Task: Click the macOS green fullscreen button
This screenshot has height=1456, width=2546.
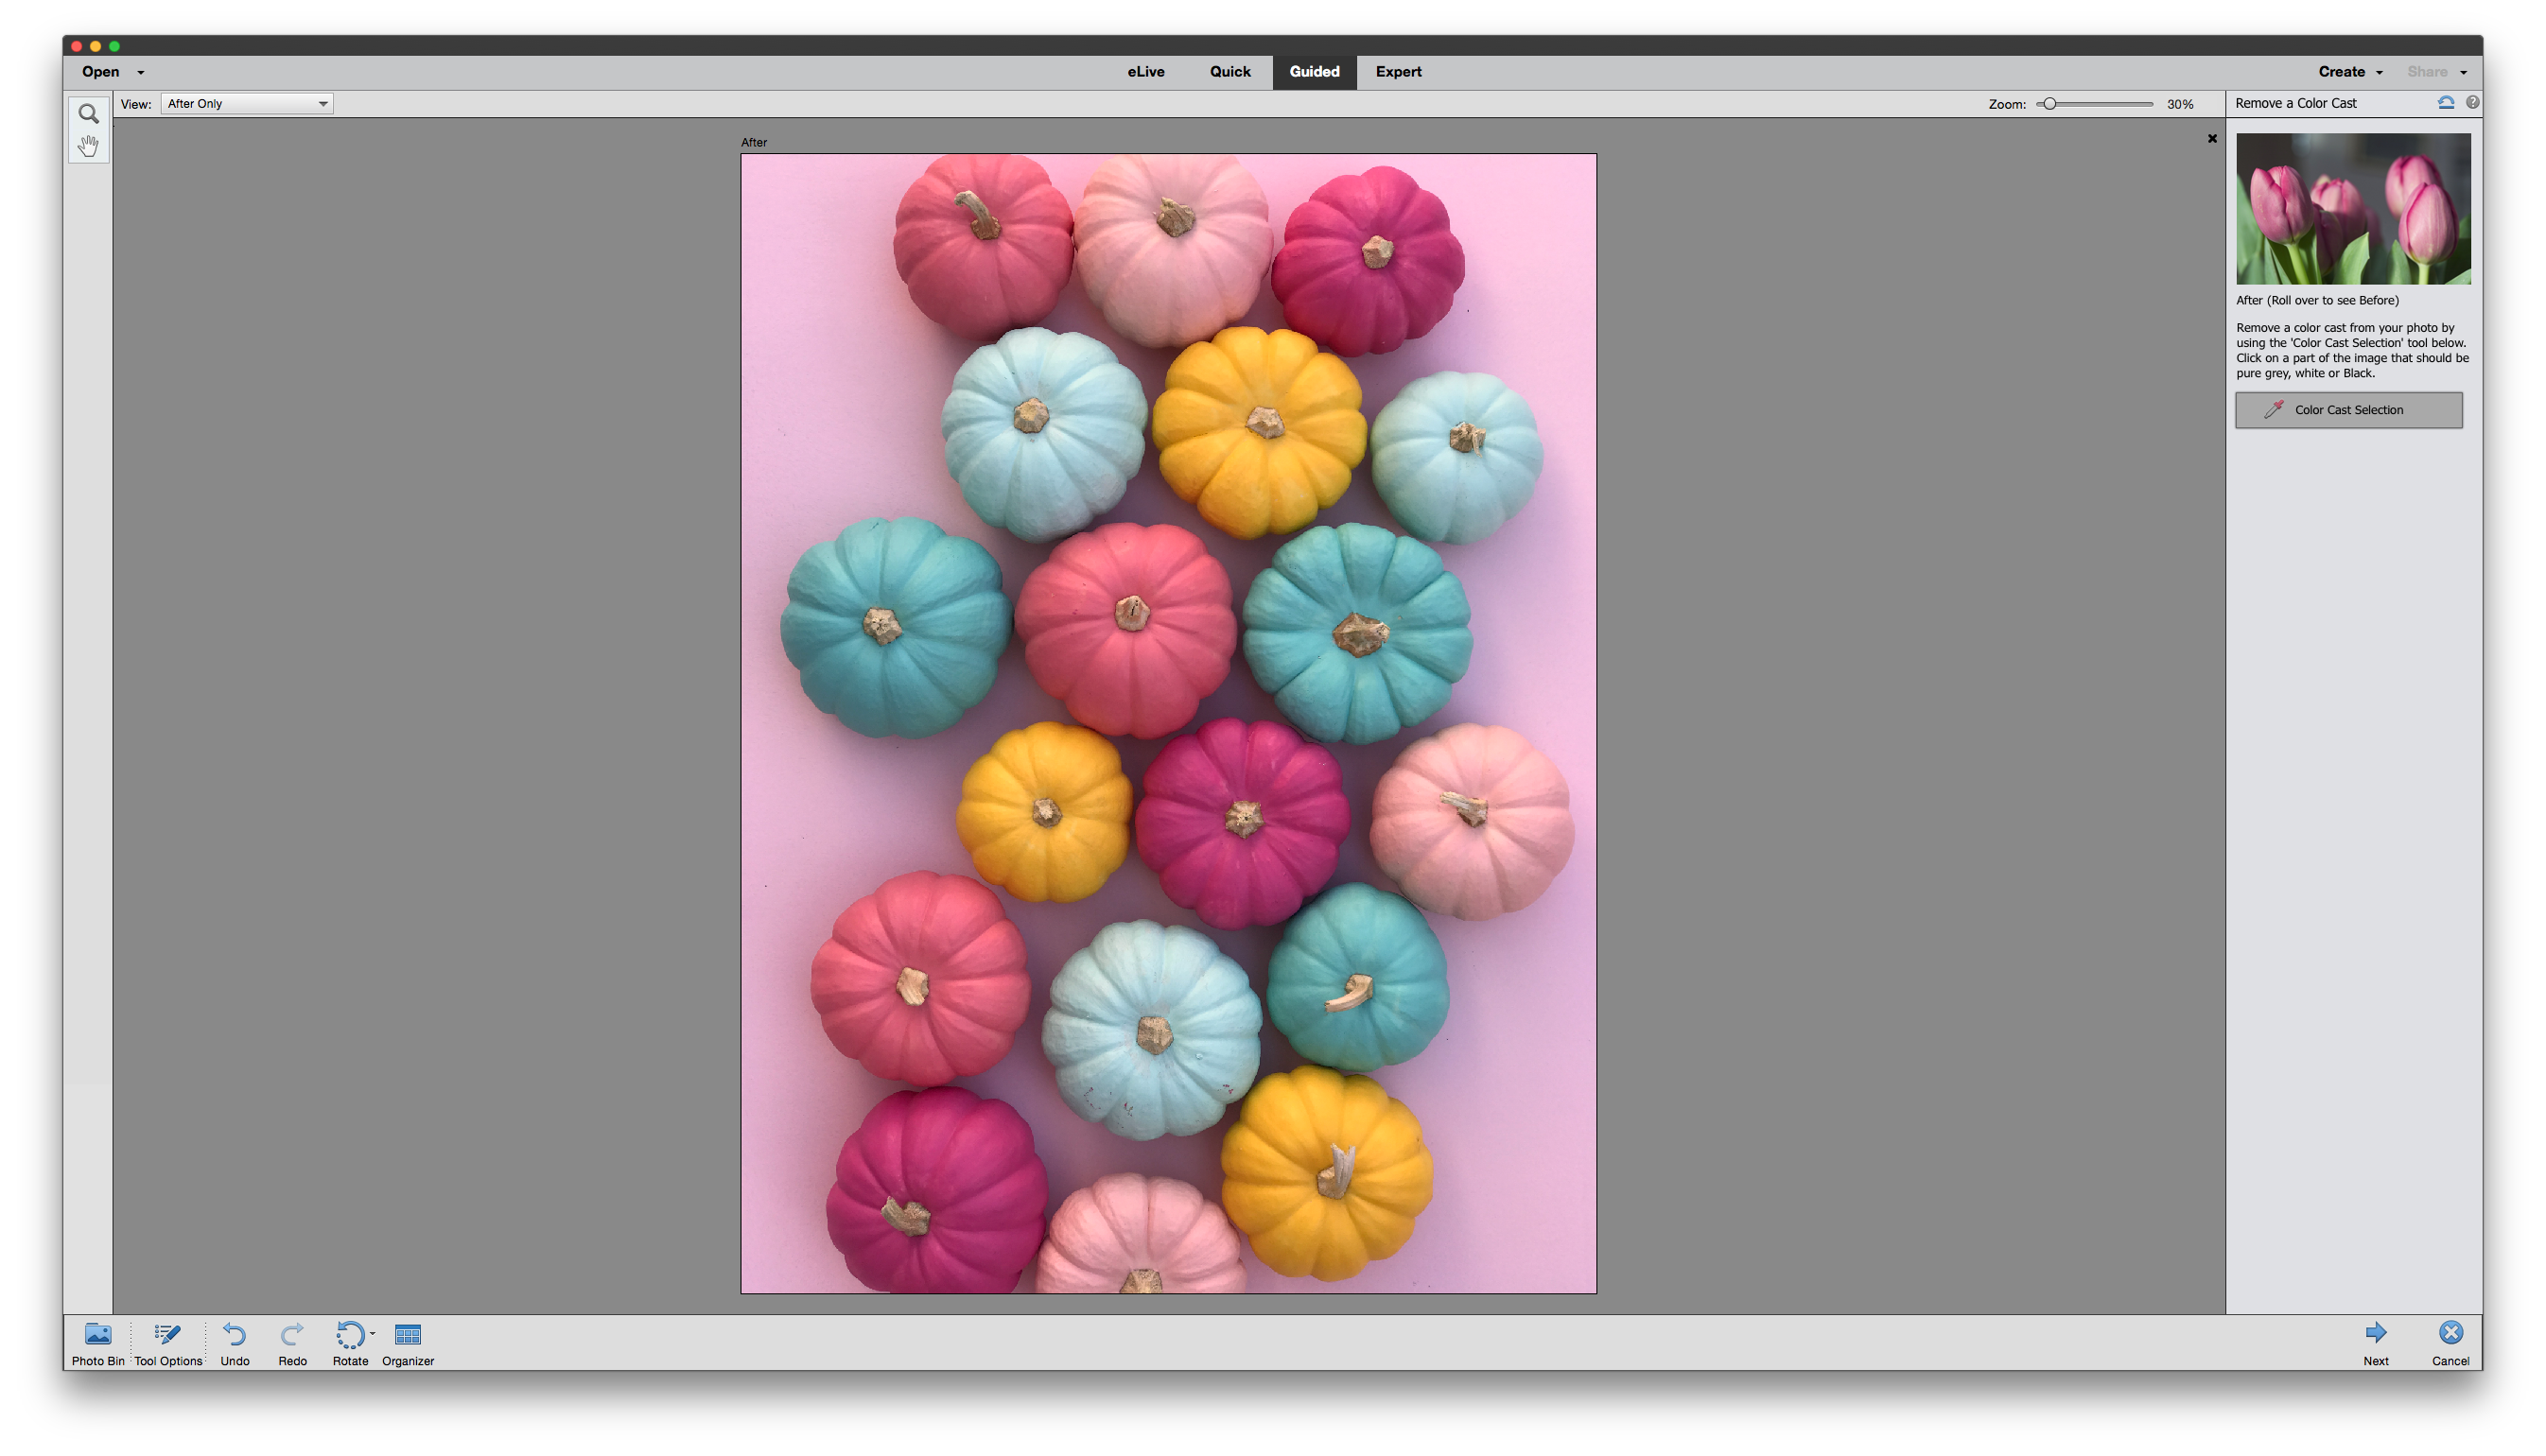Action: click(115, 46)
